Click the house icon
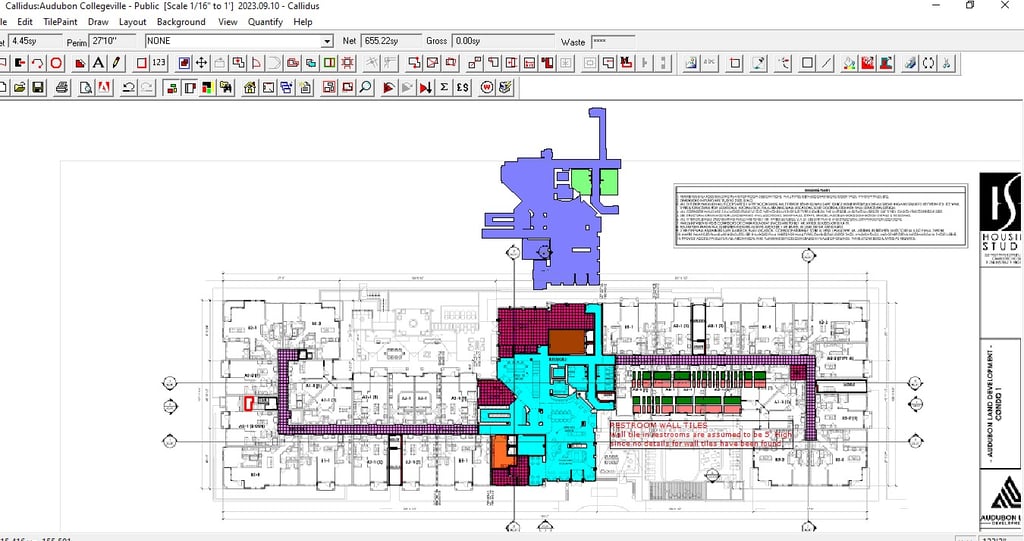Image resolution: width=1024 pixels, height=541 pixels. click(x=249, y=88)
